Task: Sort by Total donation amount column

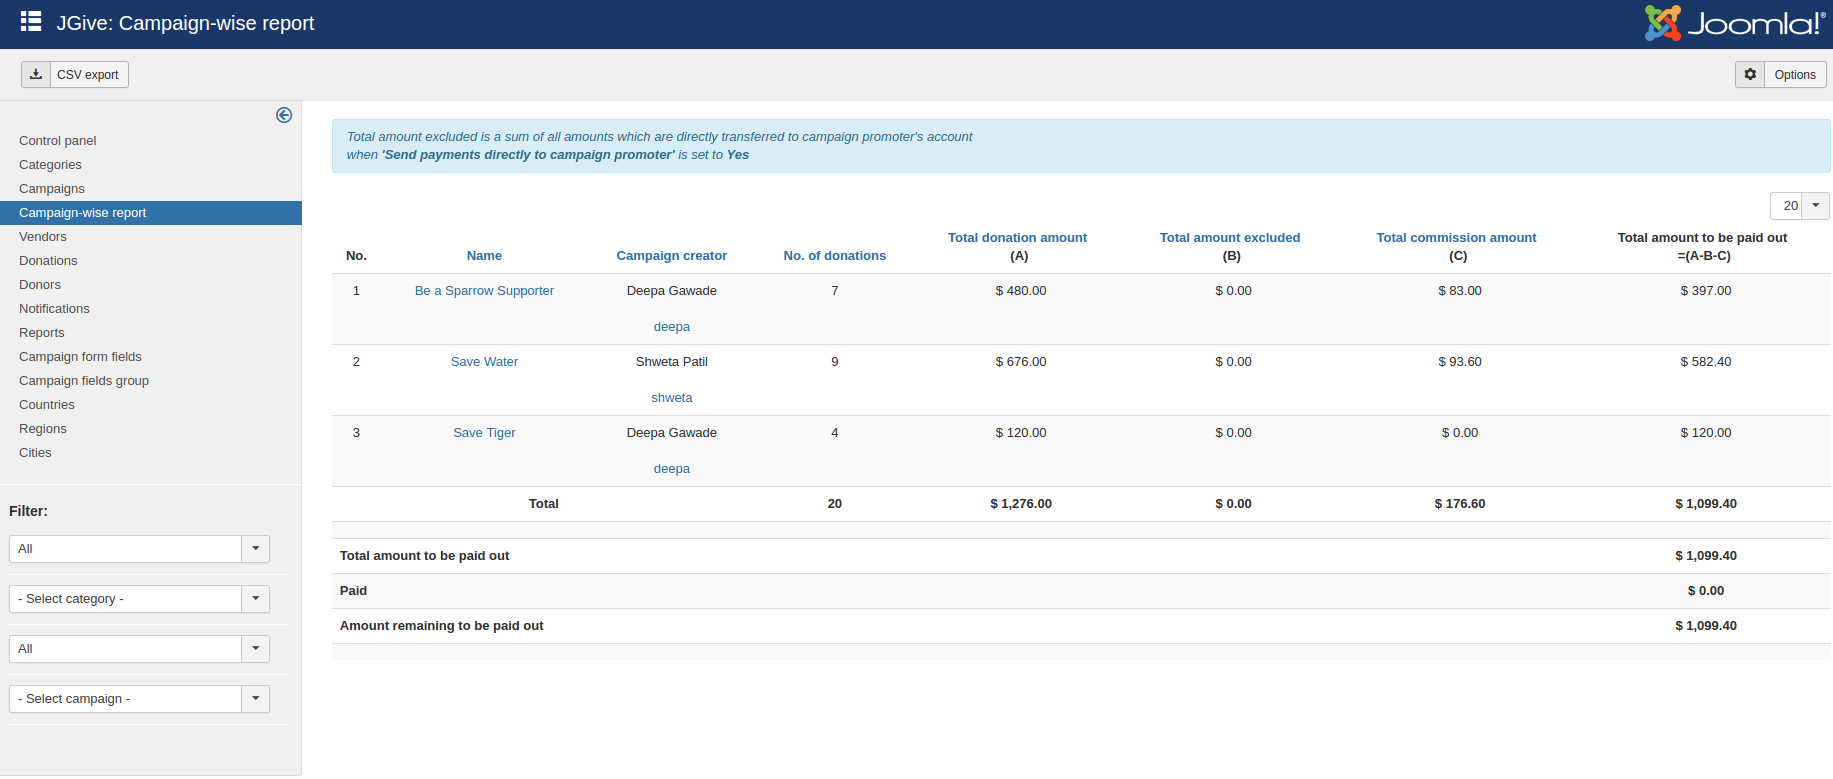Action: click(x=1017, y=238)
